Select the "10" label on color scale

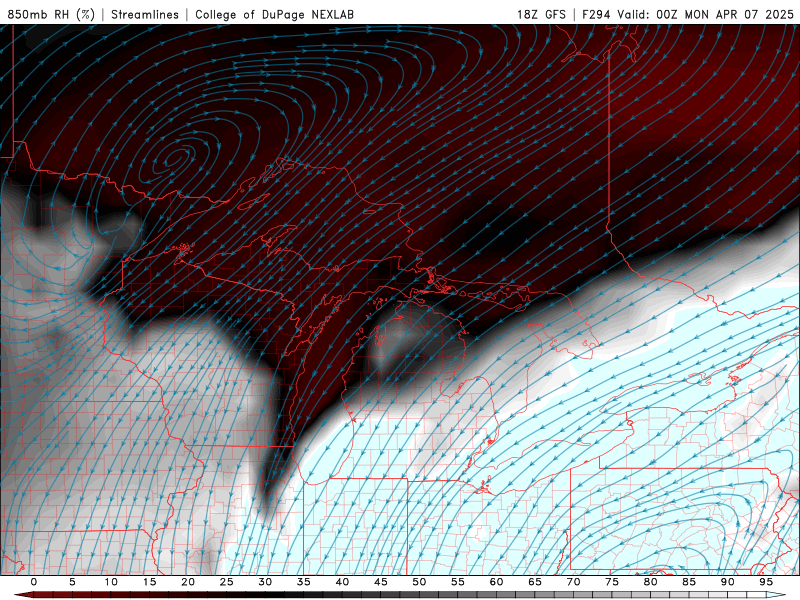(x=111, y=582)
